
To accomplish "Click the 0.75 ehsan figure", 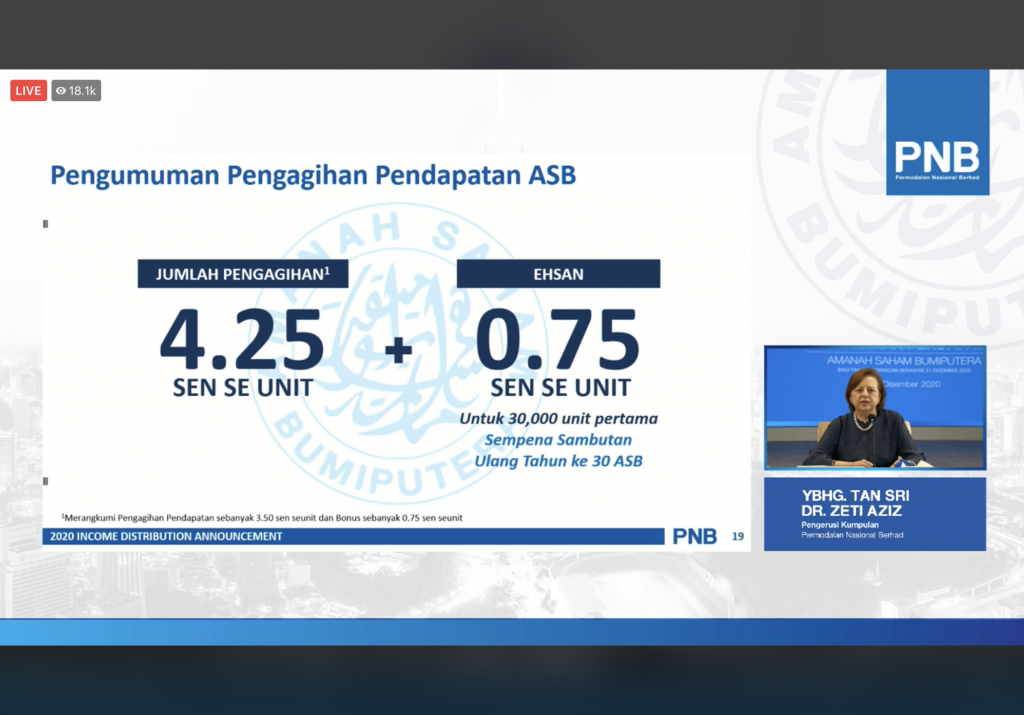I will click(558, 340).
